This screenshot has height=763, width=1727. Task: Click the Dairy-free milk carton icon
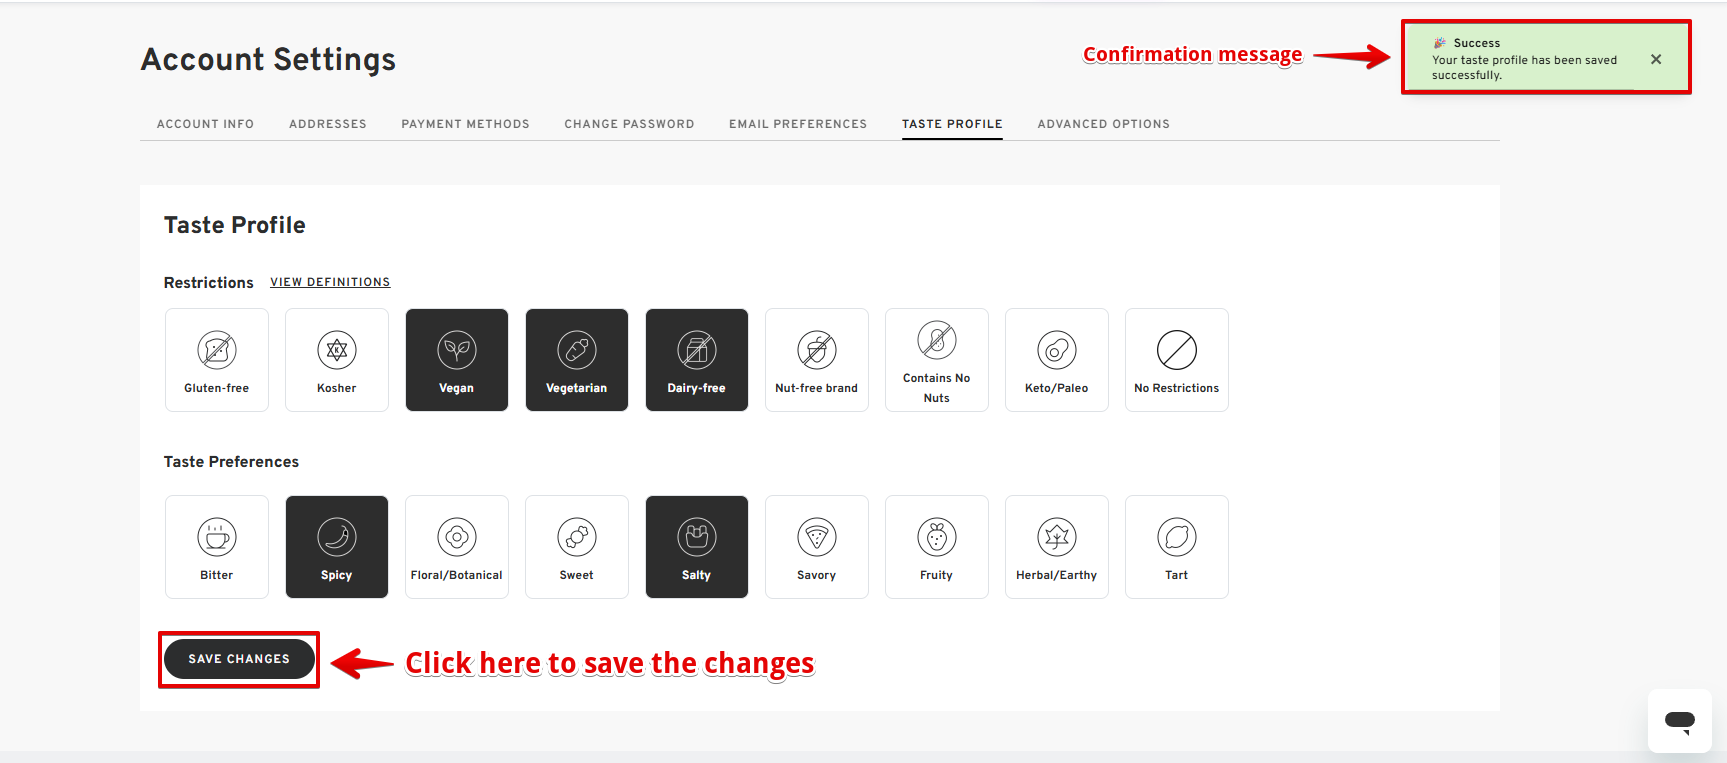pos(697,350)
